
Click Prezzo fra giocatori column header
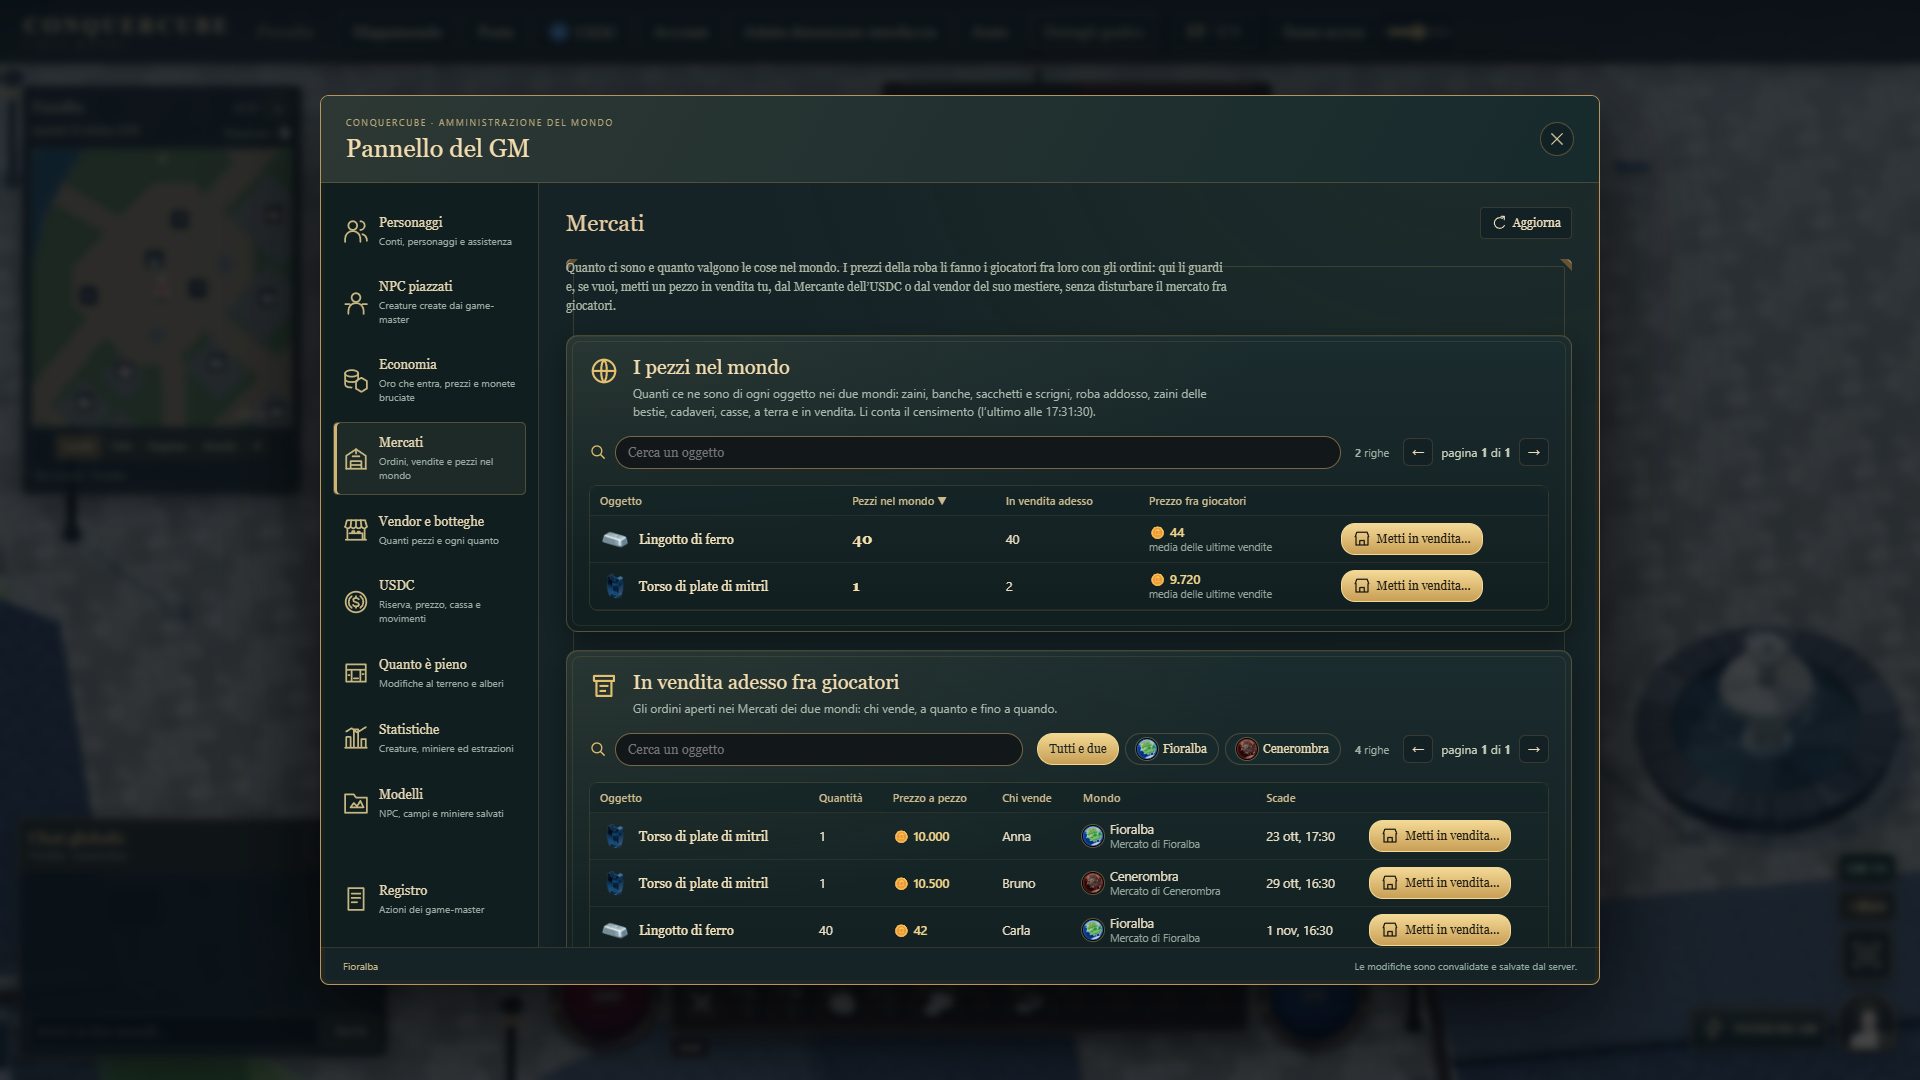[1197, 501]
